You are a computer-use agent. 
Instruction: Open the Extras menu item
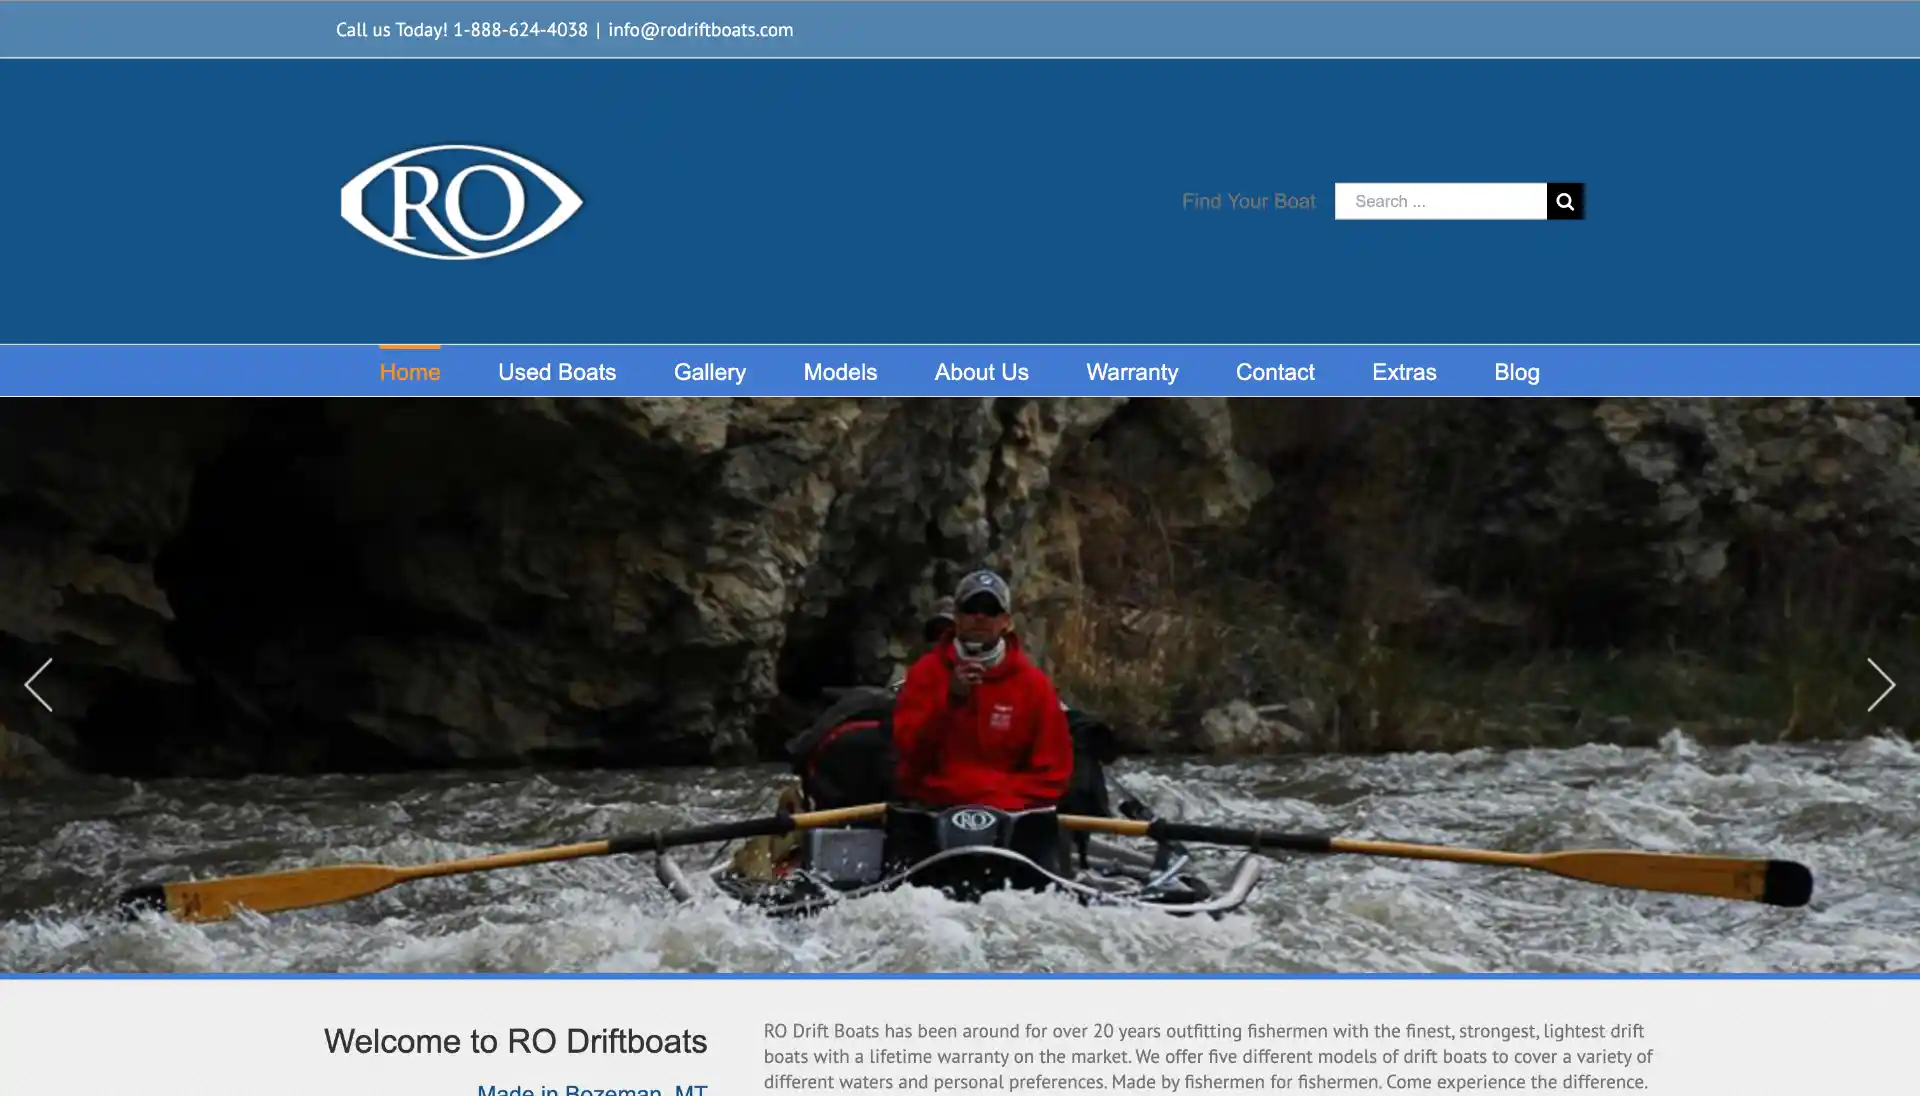[1404, 372]
